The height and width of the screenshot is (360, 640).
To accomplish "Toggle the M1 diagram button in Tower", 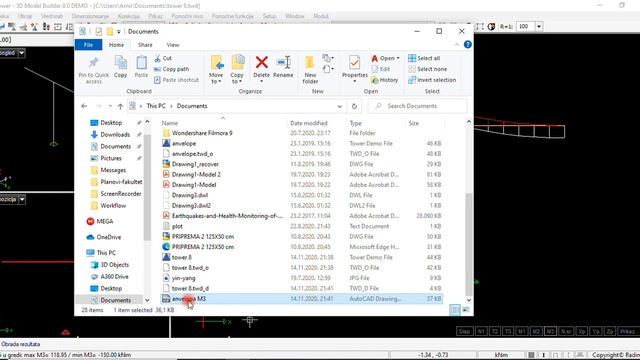I will [x=522, y=331].
